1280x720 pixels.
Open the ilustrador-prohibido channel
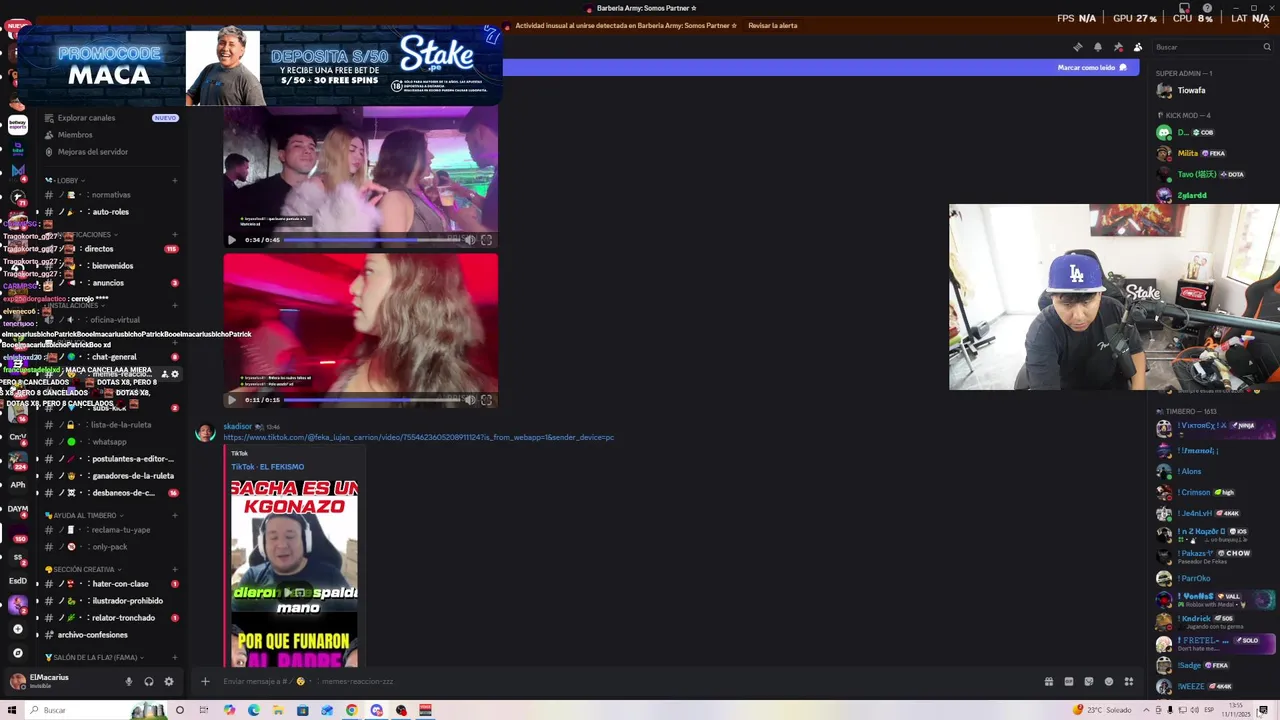tap(110, 601)
